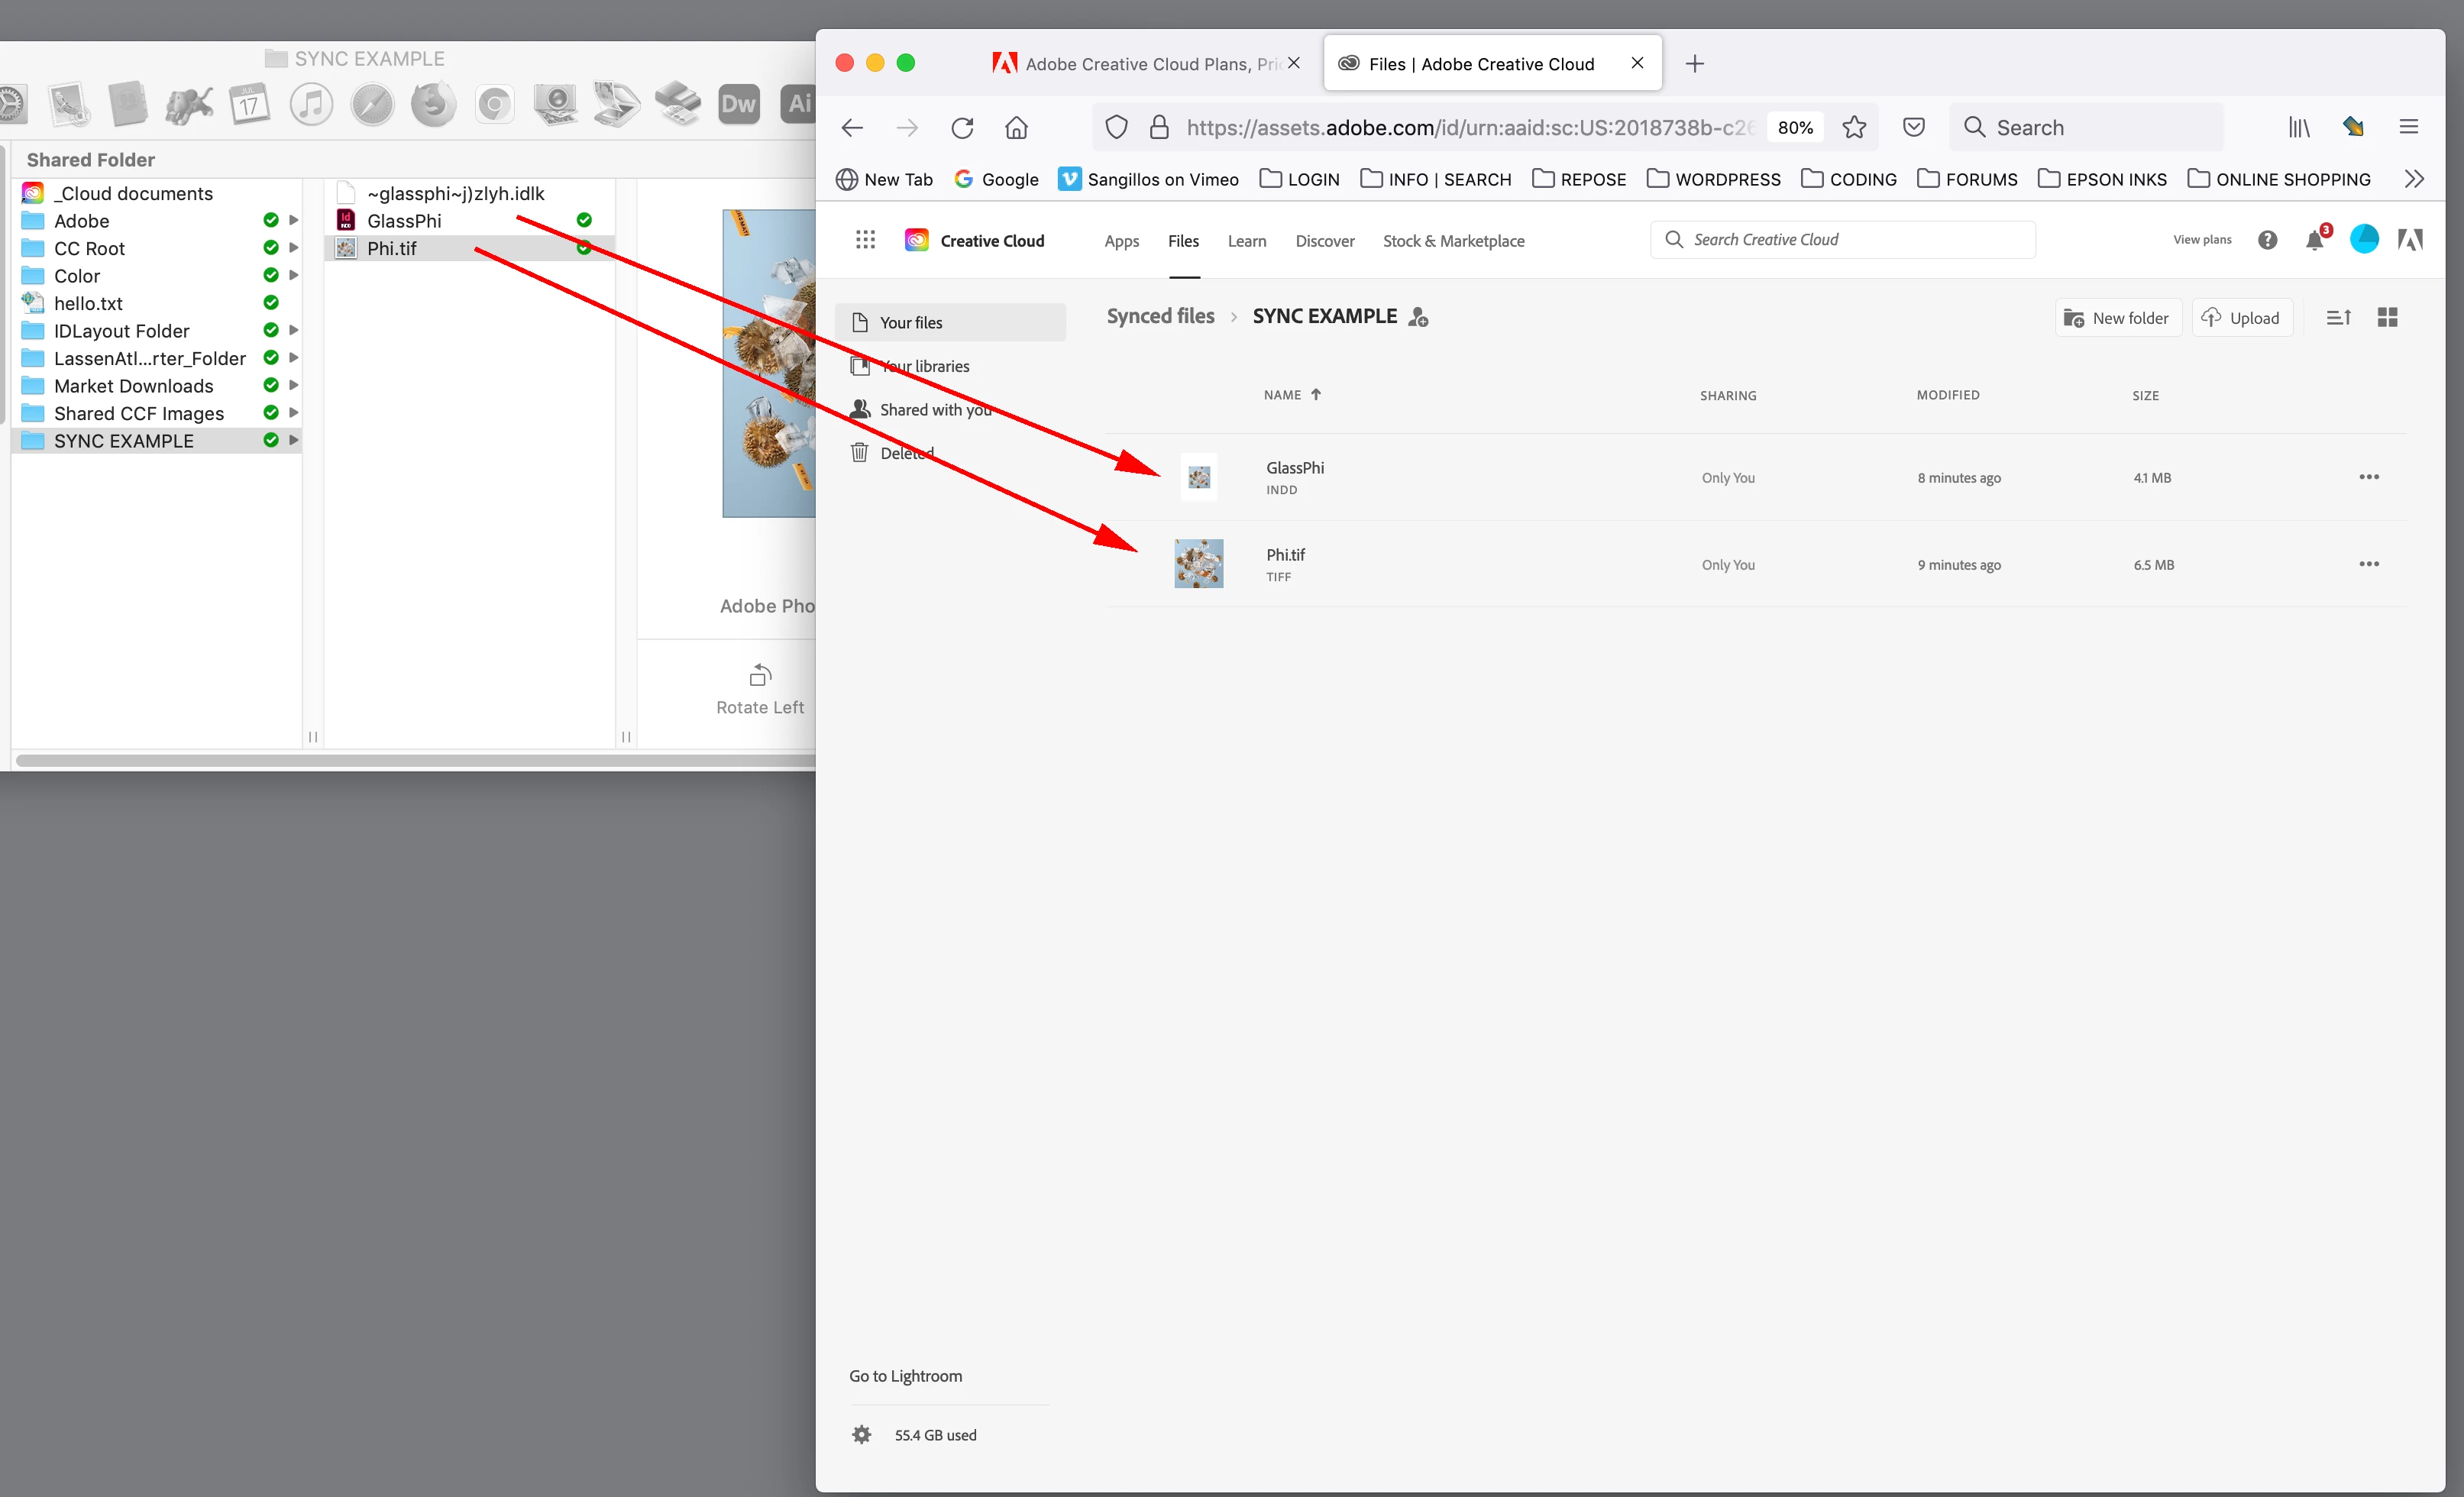The image size is (2464, 1497).
Task: Bookmark this page with the star icon
Action: 1854,128
